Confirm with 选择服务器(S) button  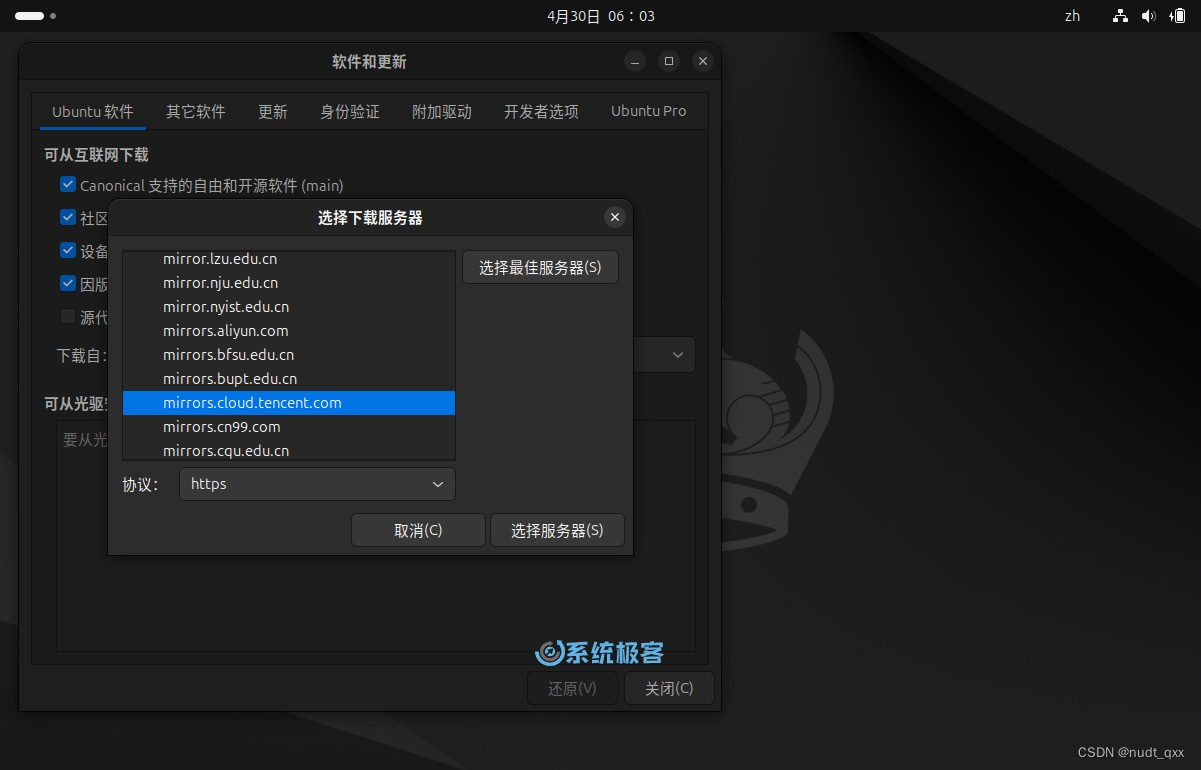[x=557, y=530]
